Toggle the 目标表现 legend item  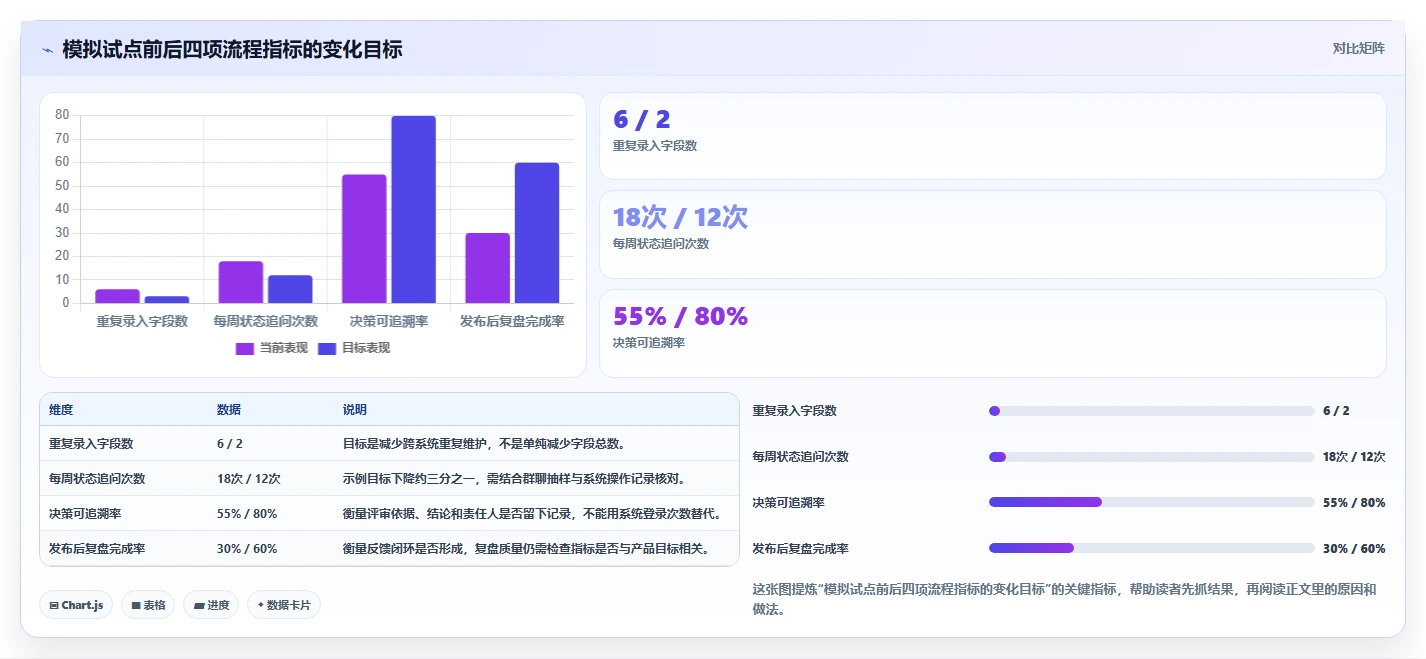(353, 348)
